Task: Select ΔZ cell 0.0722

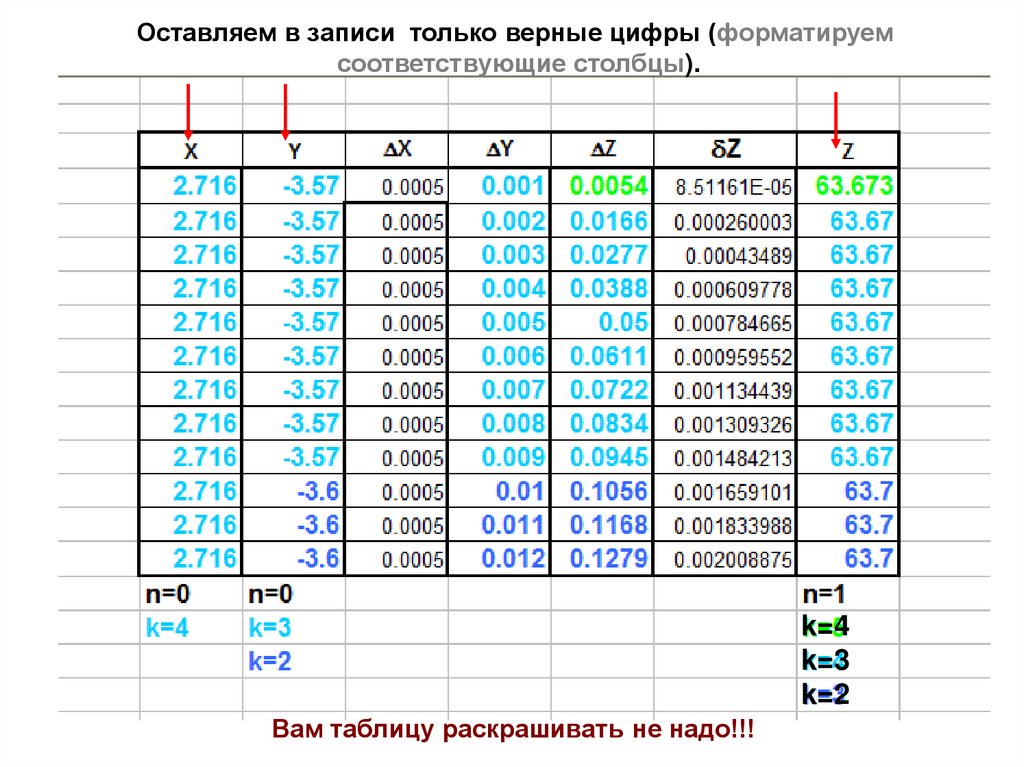Action: [602, 390]
